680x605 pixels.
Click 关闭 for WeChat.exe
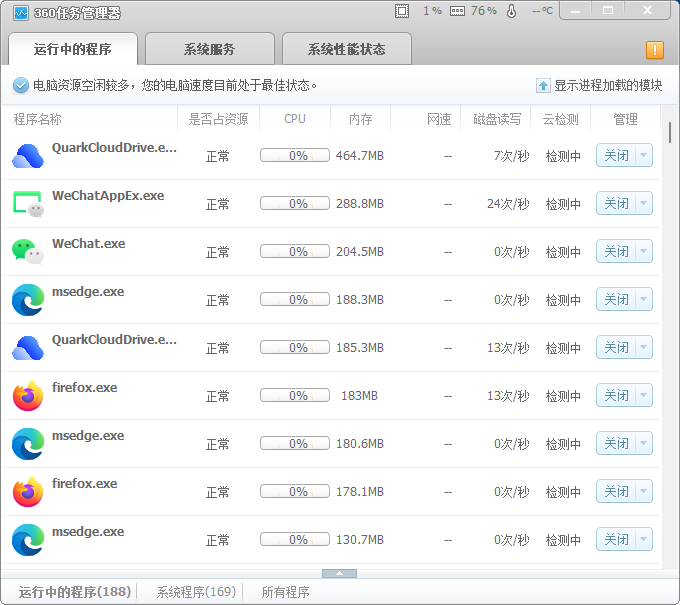coord(616,252)
